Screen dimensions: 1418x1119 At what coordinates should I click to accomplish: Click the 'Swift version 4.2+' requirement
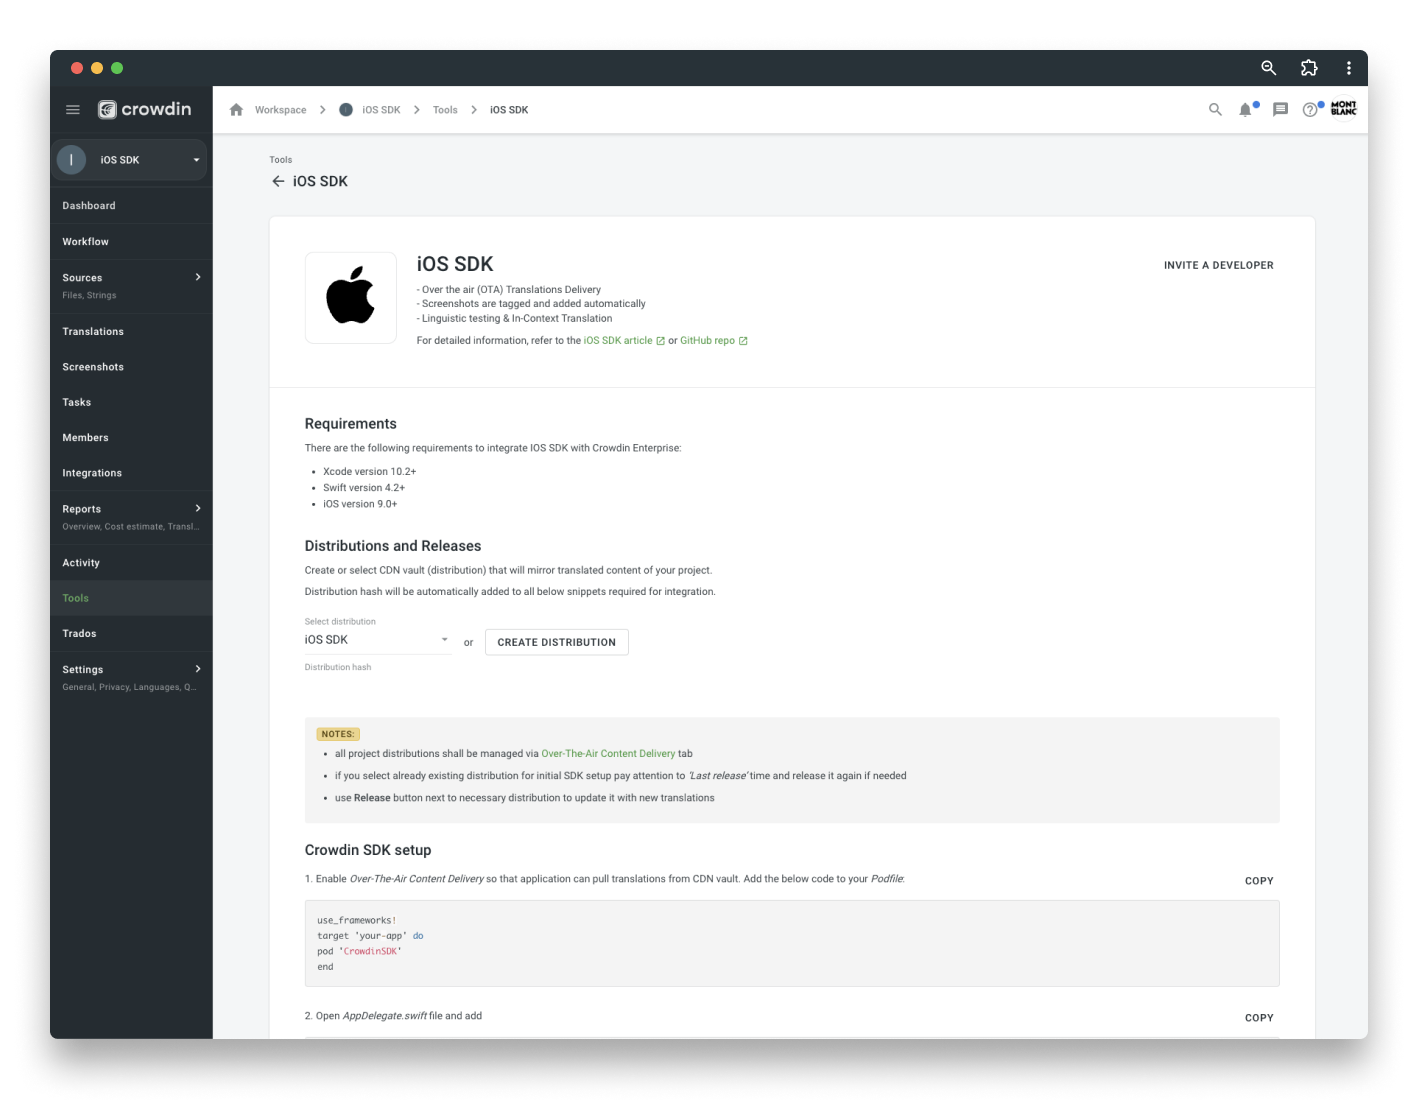364,488
